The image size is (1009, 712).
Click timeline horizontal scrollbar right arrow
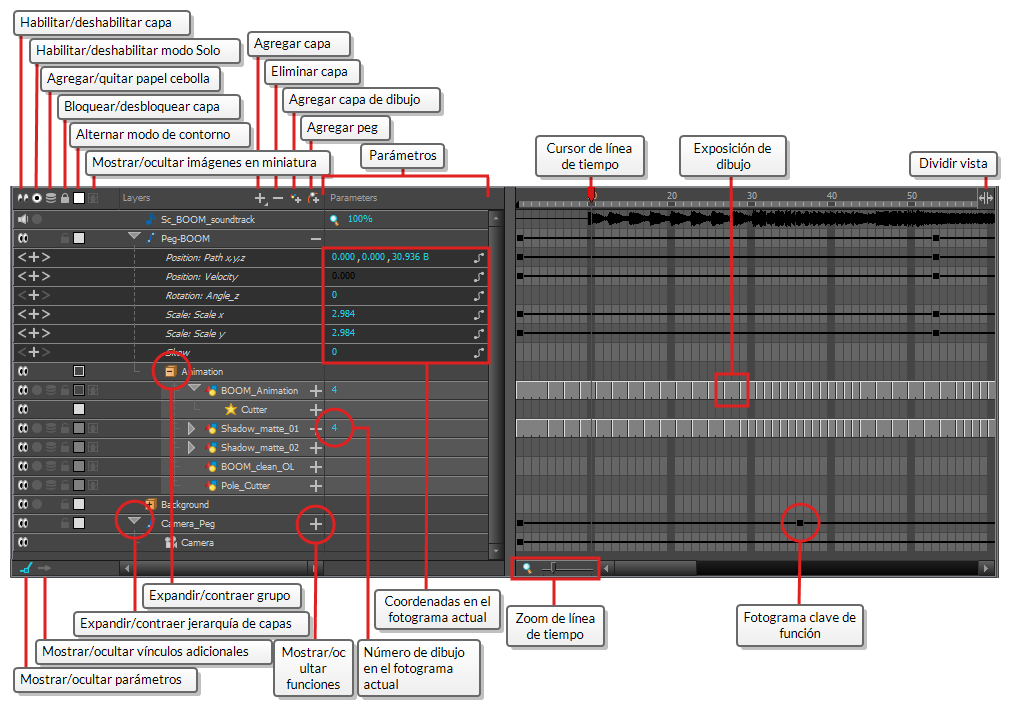986,568
